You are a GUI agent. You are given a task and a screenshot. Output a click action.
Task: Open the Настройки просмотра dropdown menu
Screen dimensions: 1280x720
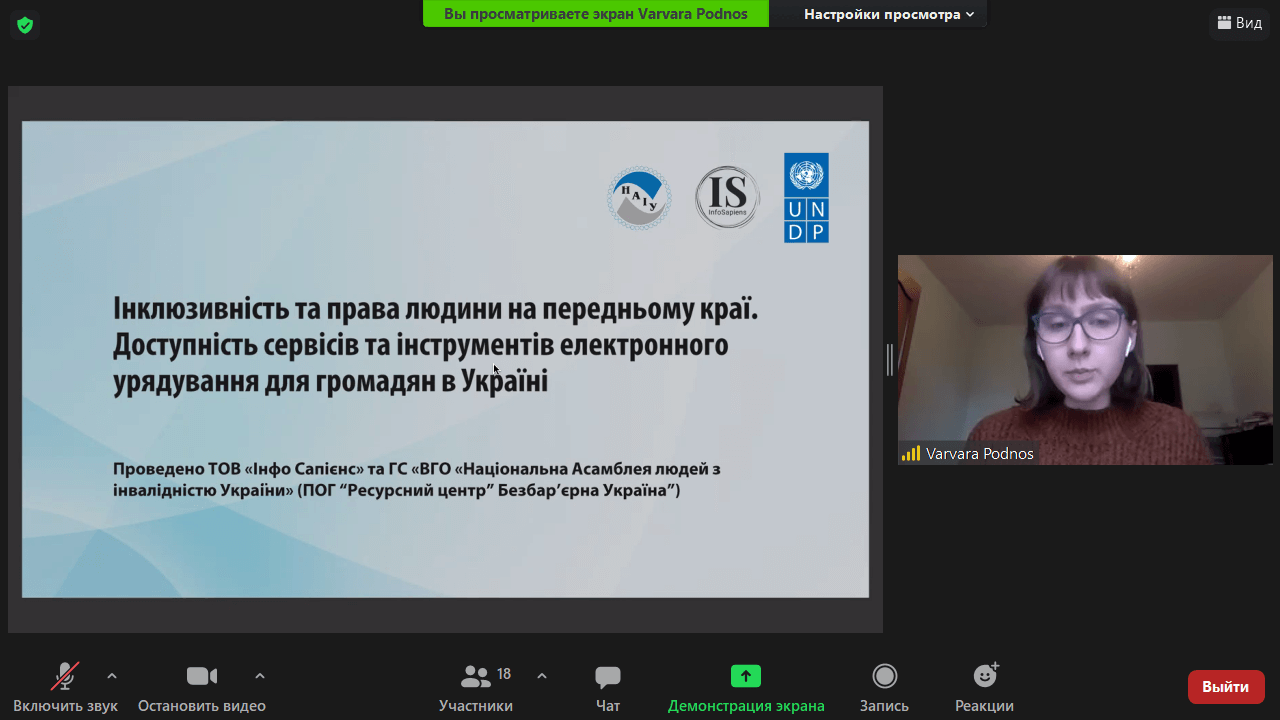coord(888,14)
